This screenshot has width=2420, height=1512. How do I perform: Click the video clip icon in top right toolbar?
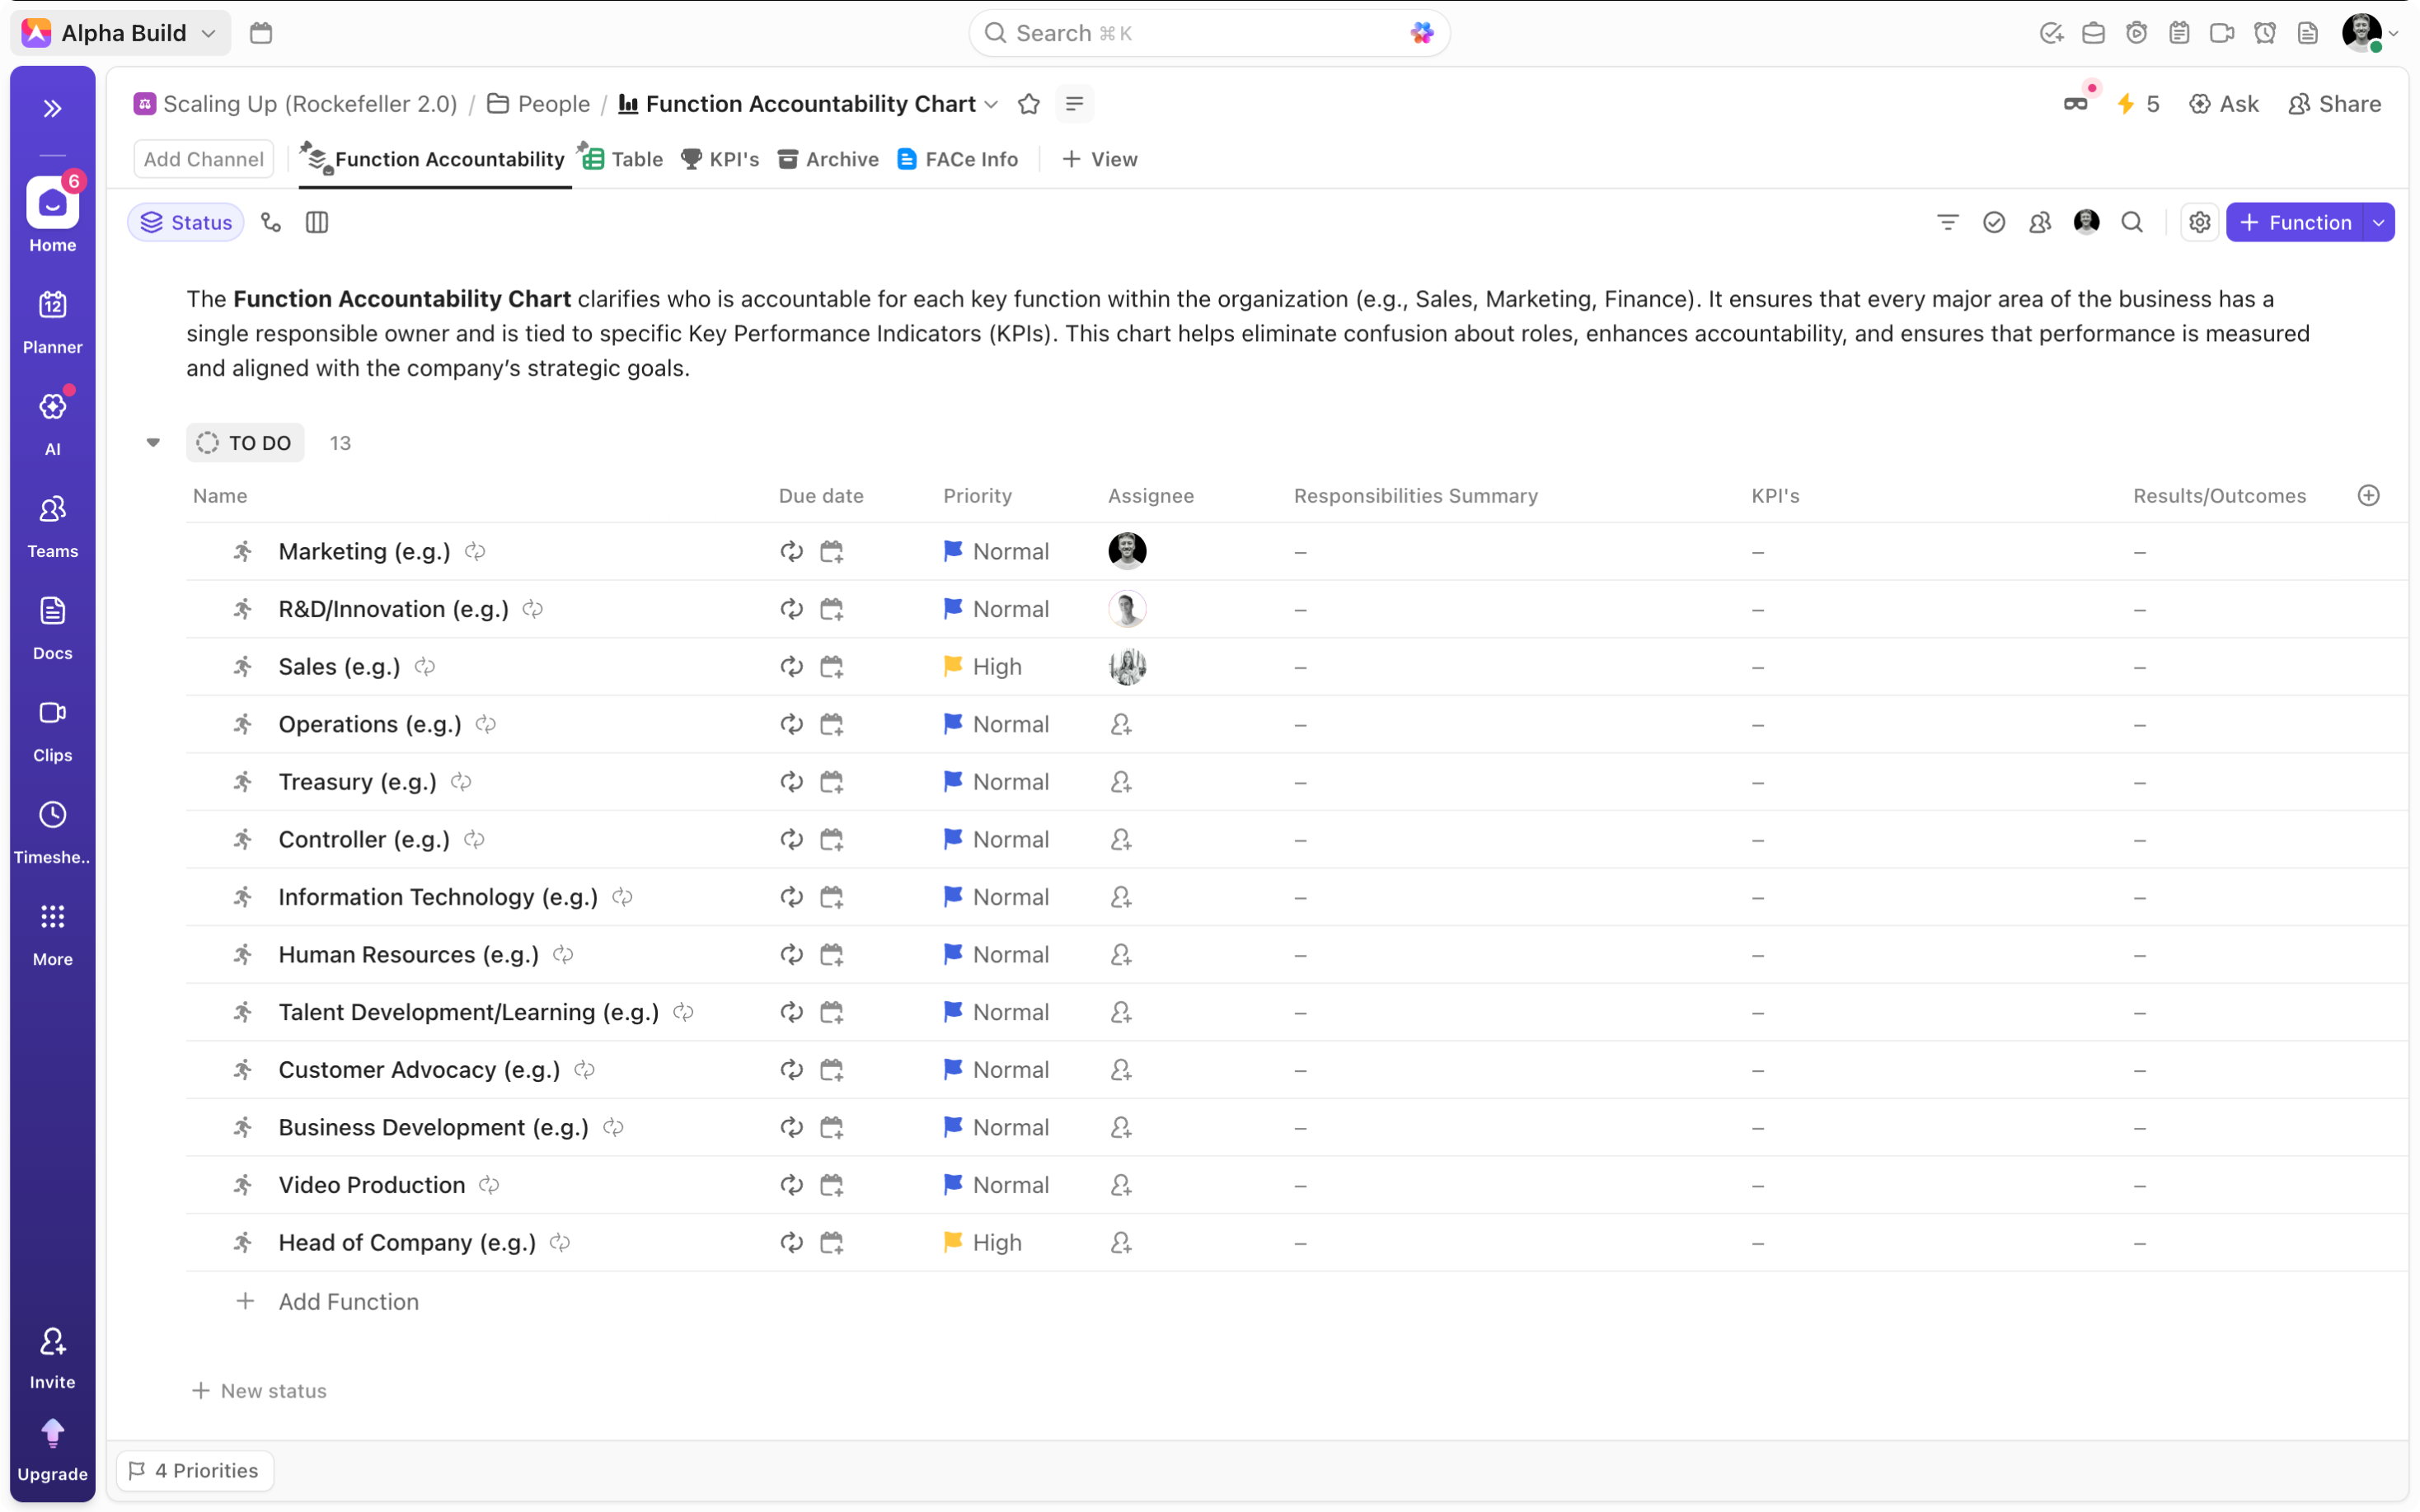[x=2222, y=32]
